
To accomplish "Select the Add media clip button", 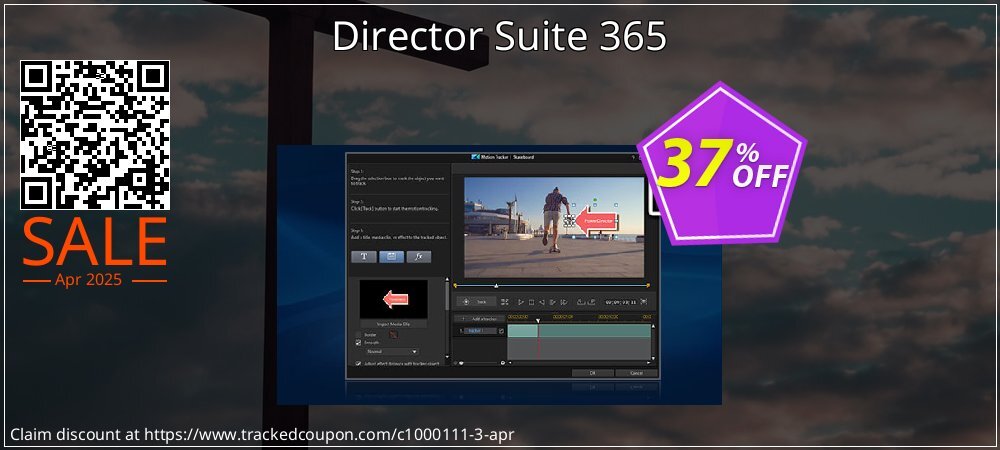I will coord(392,256).
